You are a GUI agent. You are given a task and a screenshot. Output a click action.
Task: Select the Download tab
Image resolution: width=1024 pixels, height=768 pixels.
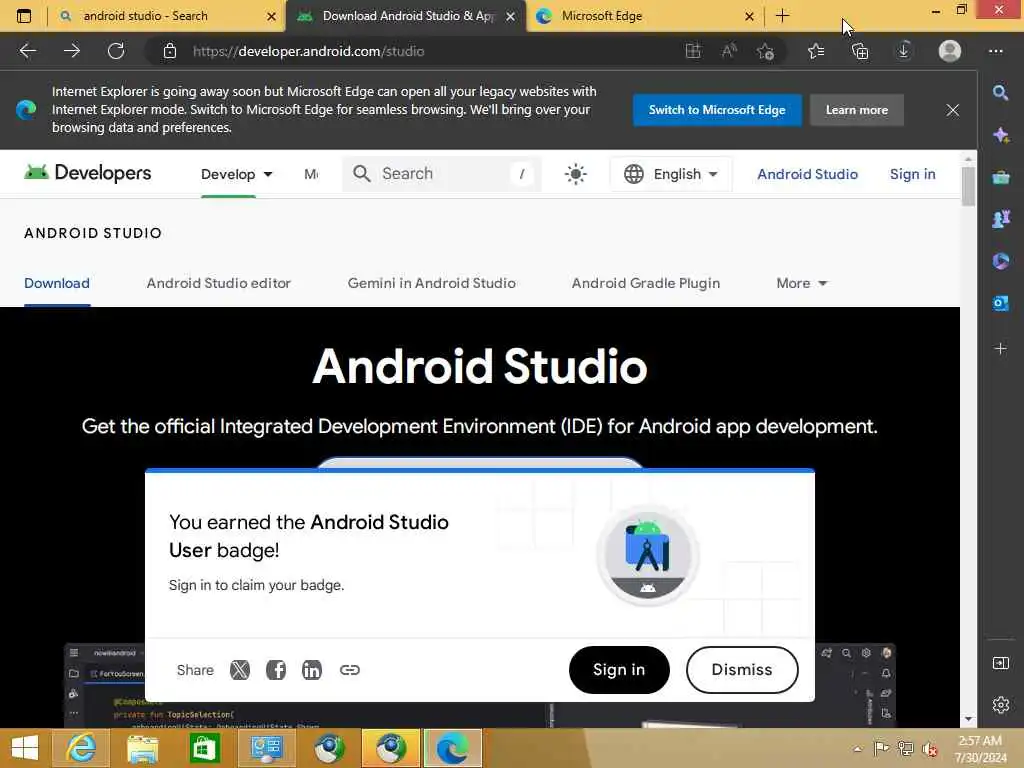57,283
